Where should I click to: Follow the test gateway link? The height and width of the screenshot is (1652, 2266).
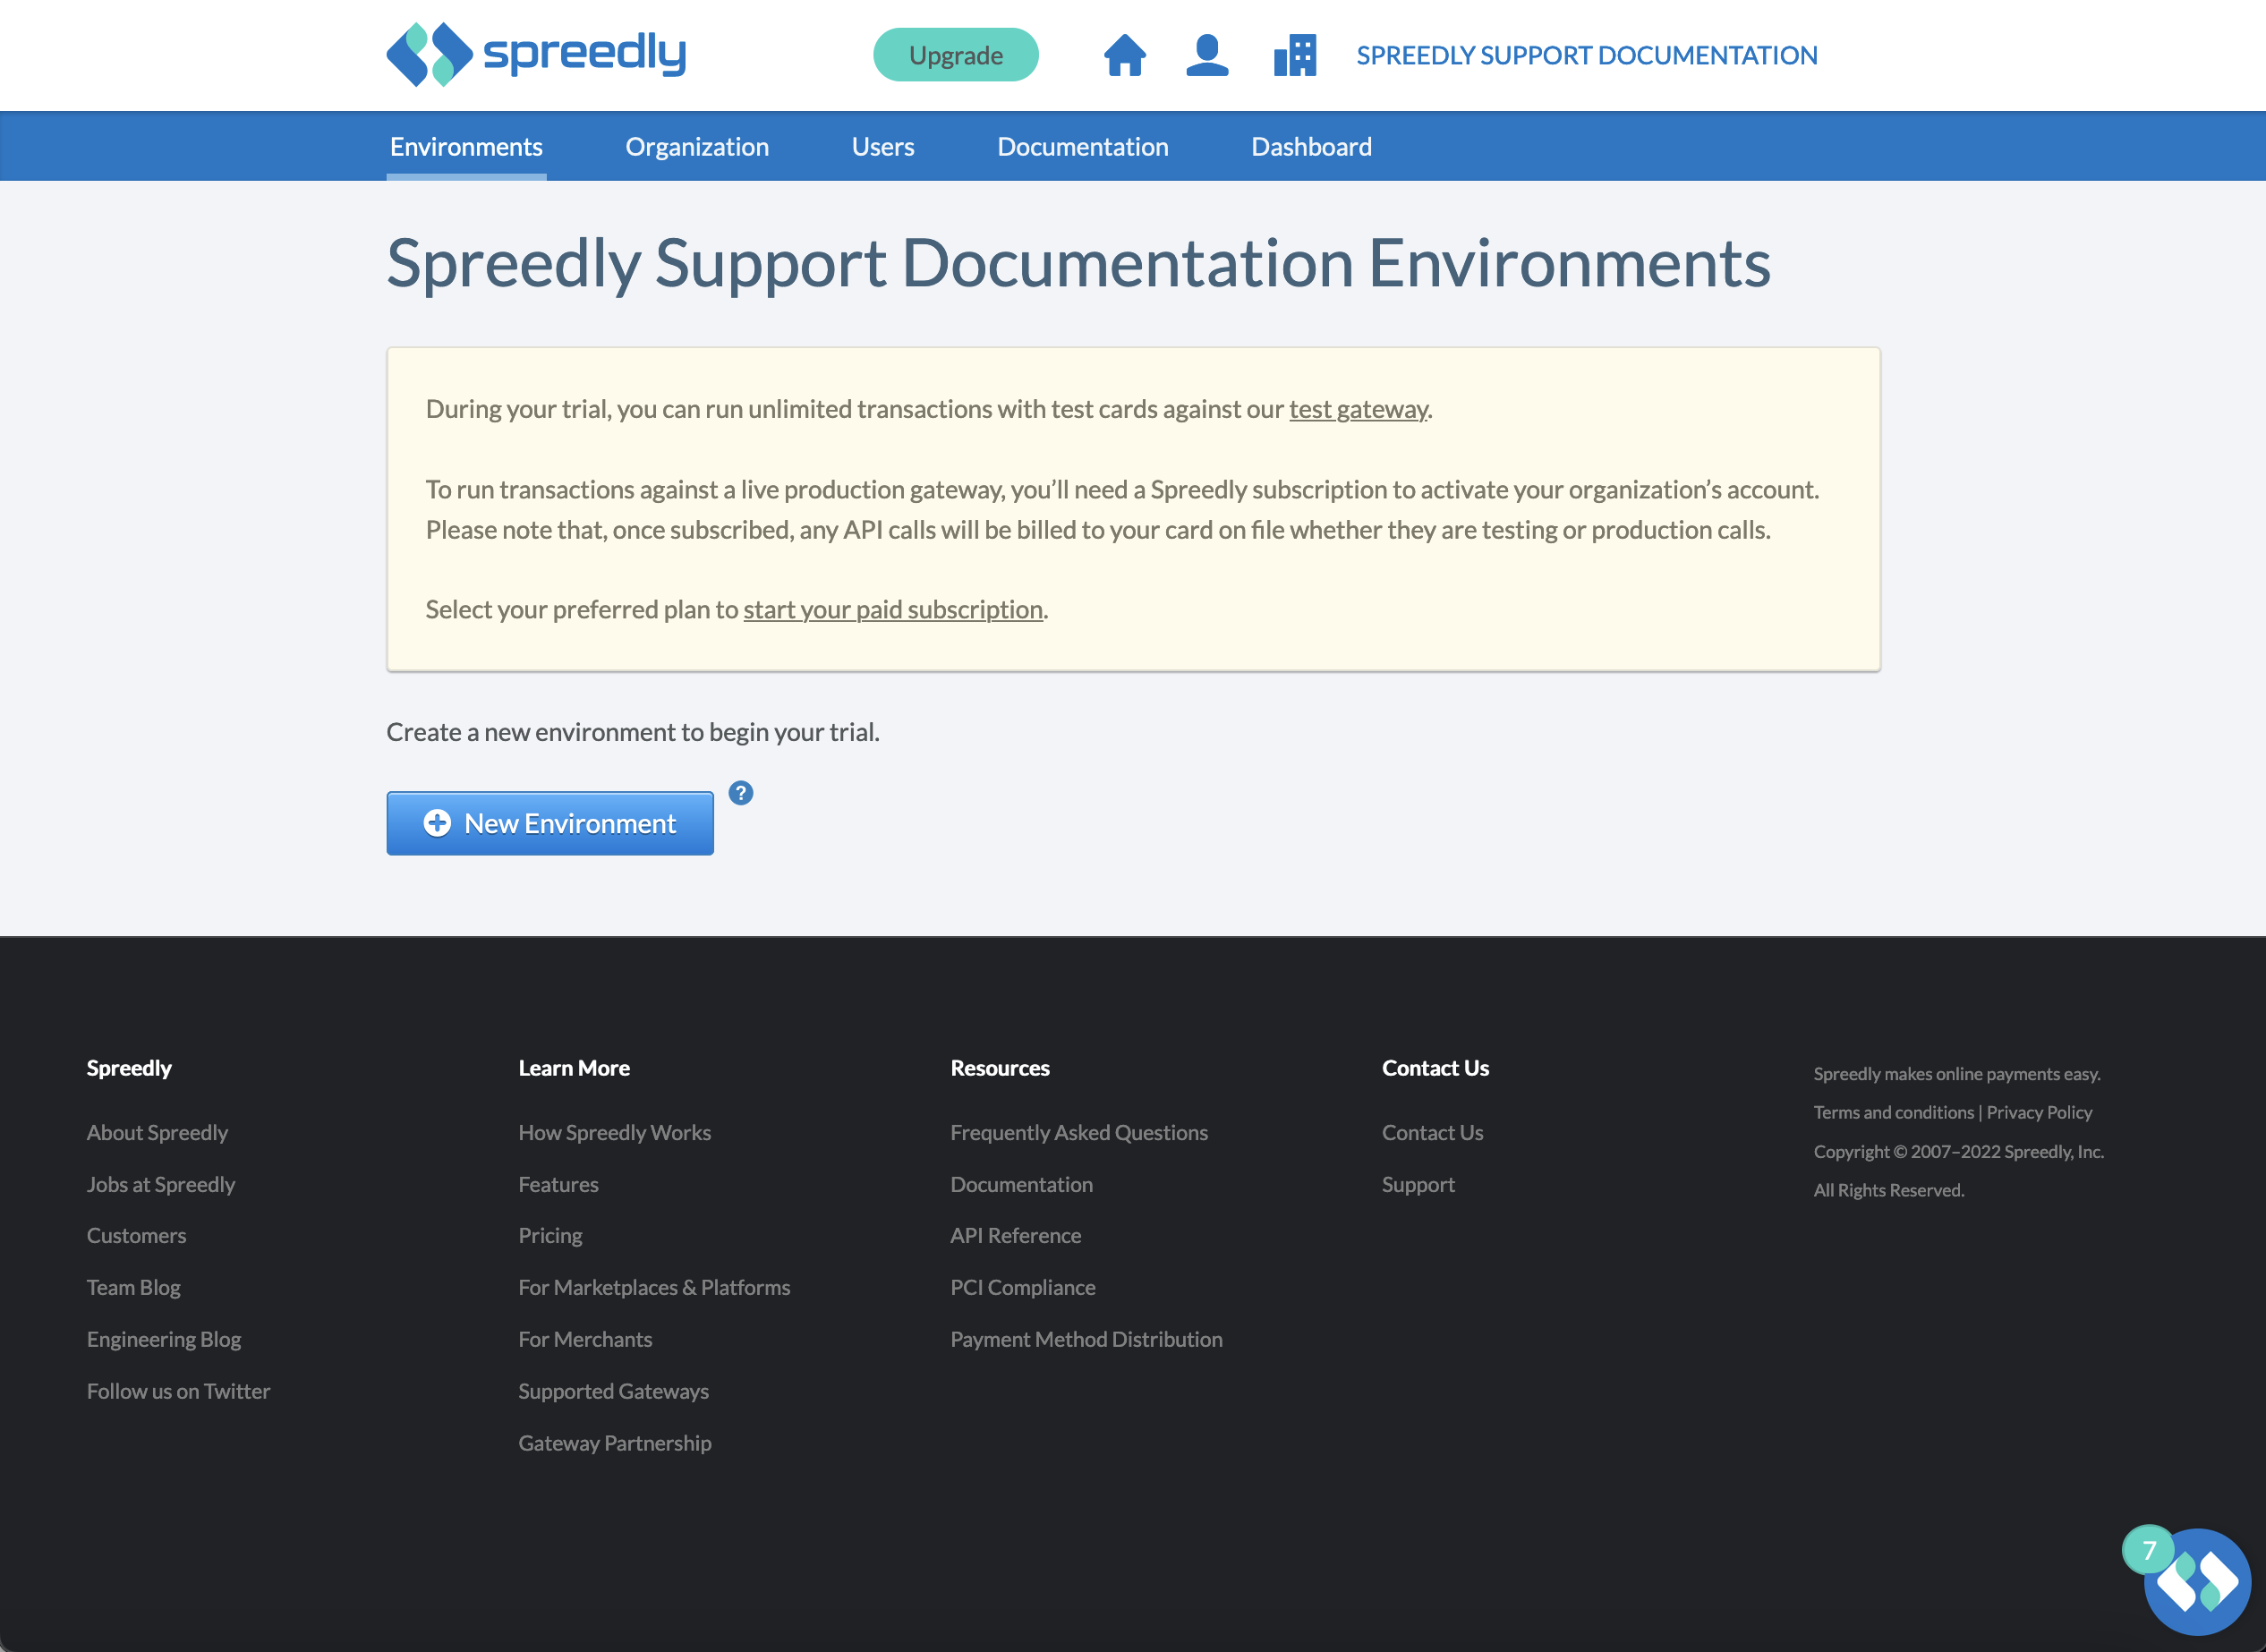click(1358, 409)
